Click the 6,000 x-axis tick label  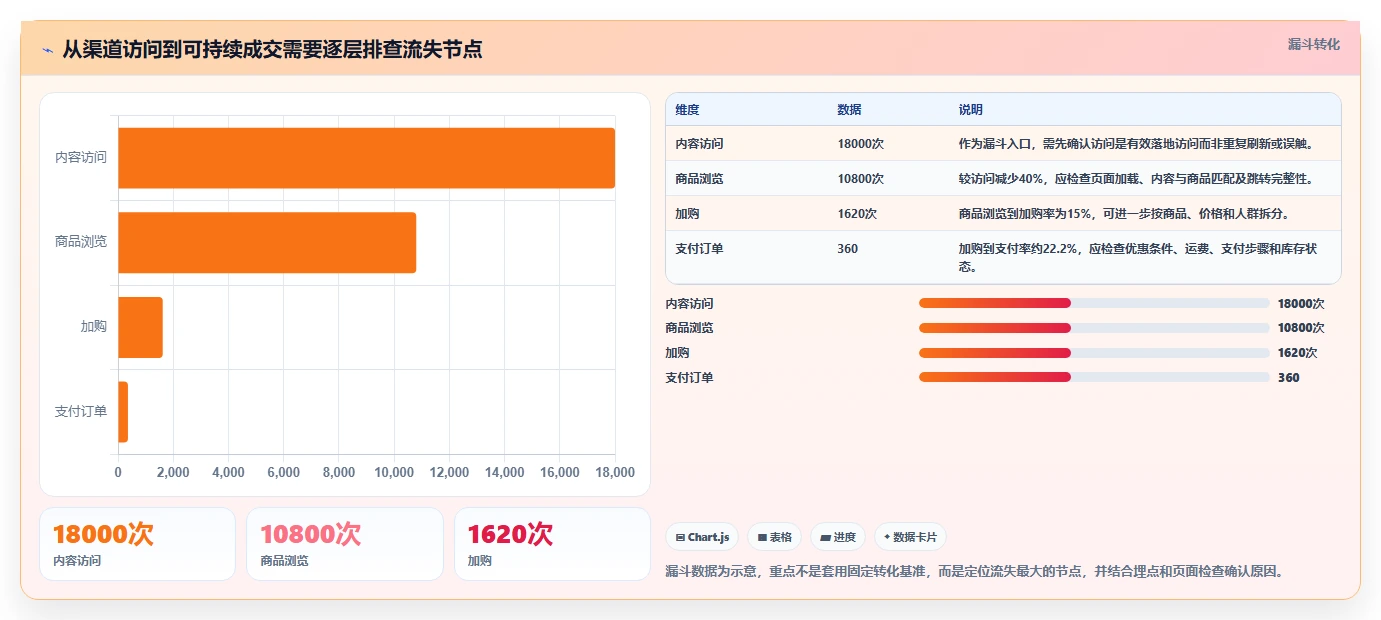(284, 473)
